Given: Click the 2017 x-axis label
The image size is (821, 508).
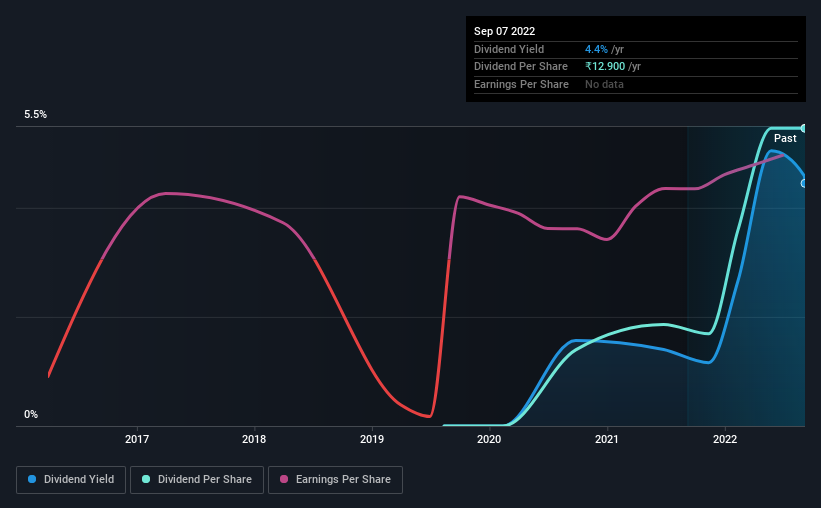Looking at the screenshot, I should coord(137,439).
